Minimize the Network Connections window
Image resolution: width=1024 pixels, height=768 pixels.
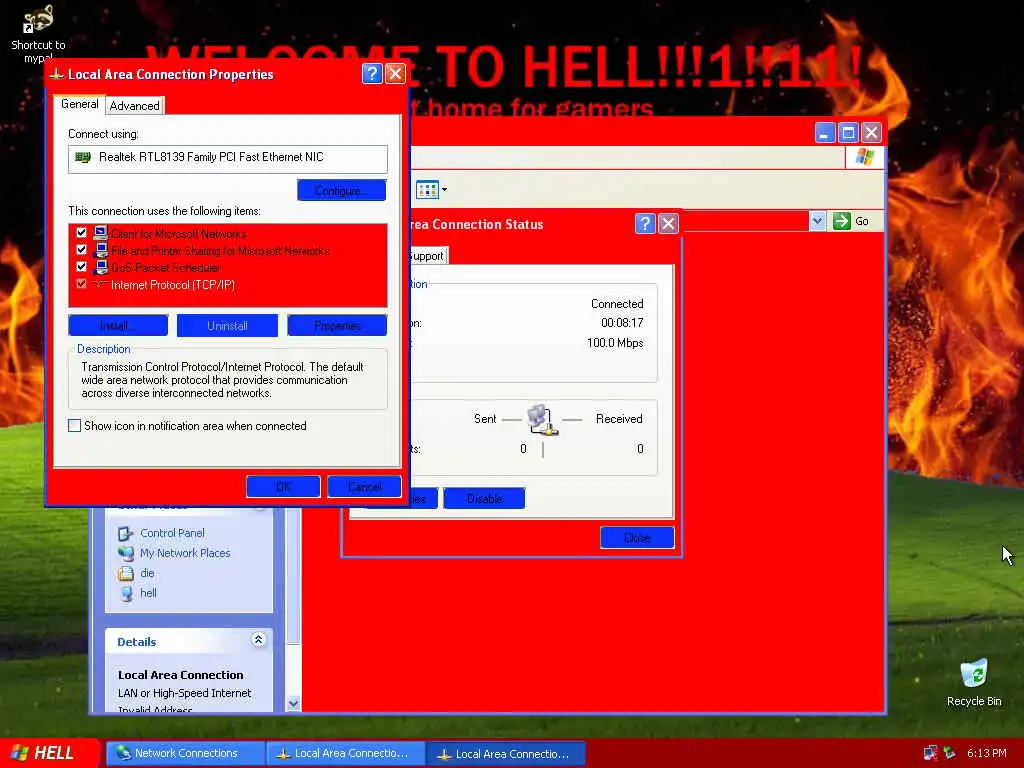point(825,133)
